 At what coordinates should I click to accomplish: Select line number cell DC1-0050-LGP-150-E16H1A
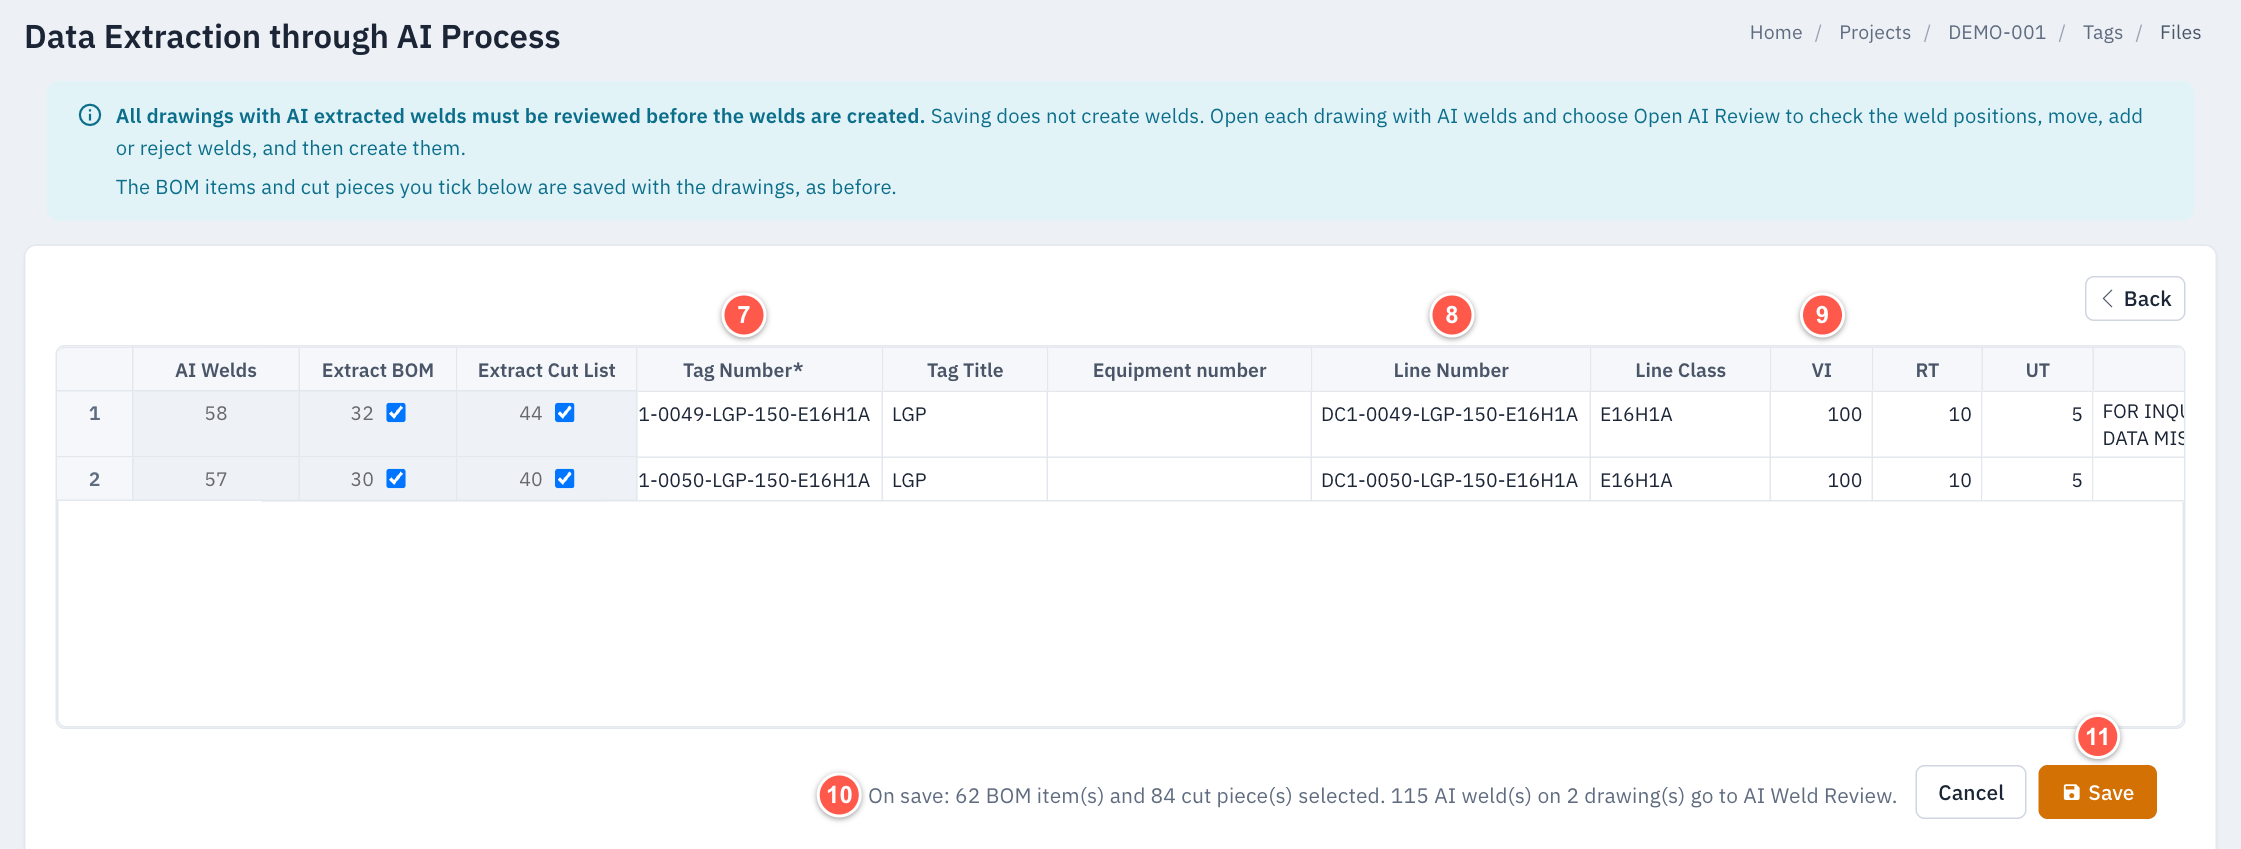tap(1451, 479)
